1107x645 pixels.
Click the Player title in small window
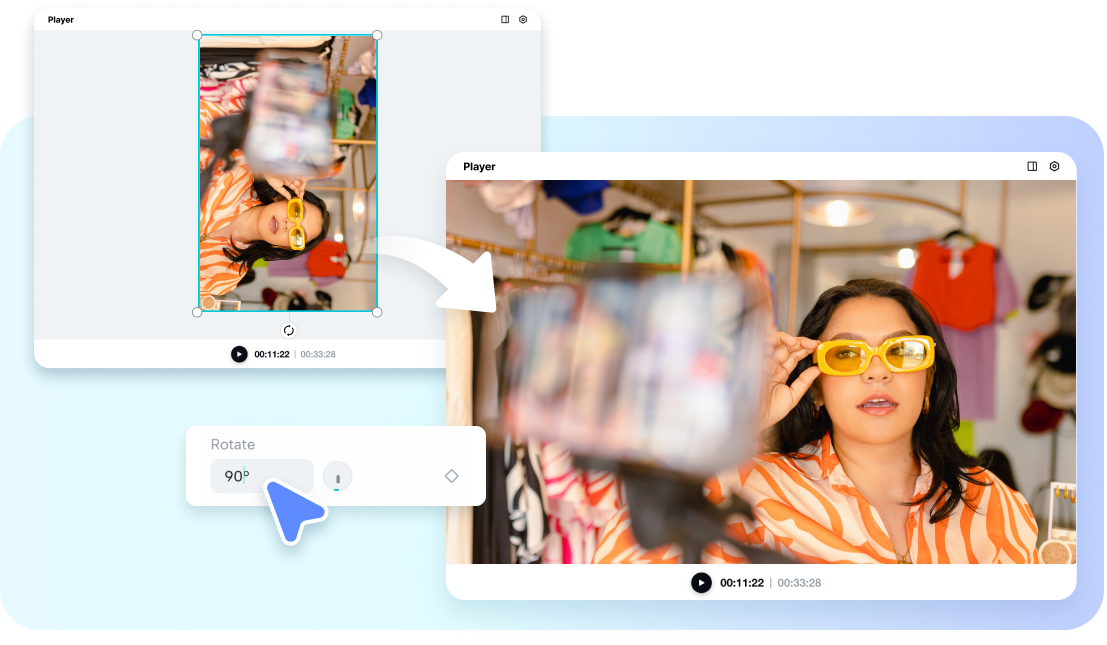pyautogui.click(x=61, y=20)
